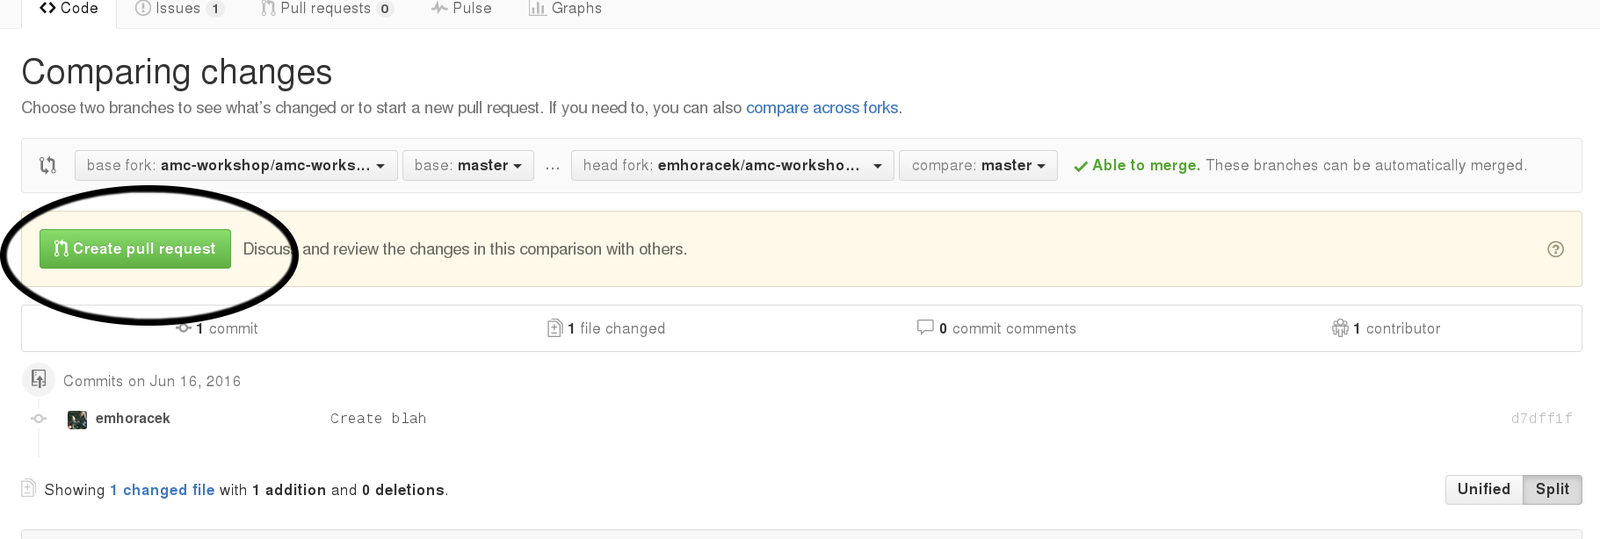Open the emhoracek author link

pos(133,418)
